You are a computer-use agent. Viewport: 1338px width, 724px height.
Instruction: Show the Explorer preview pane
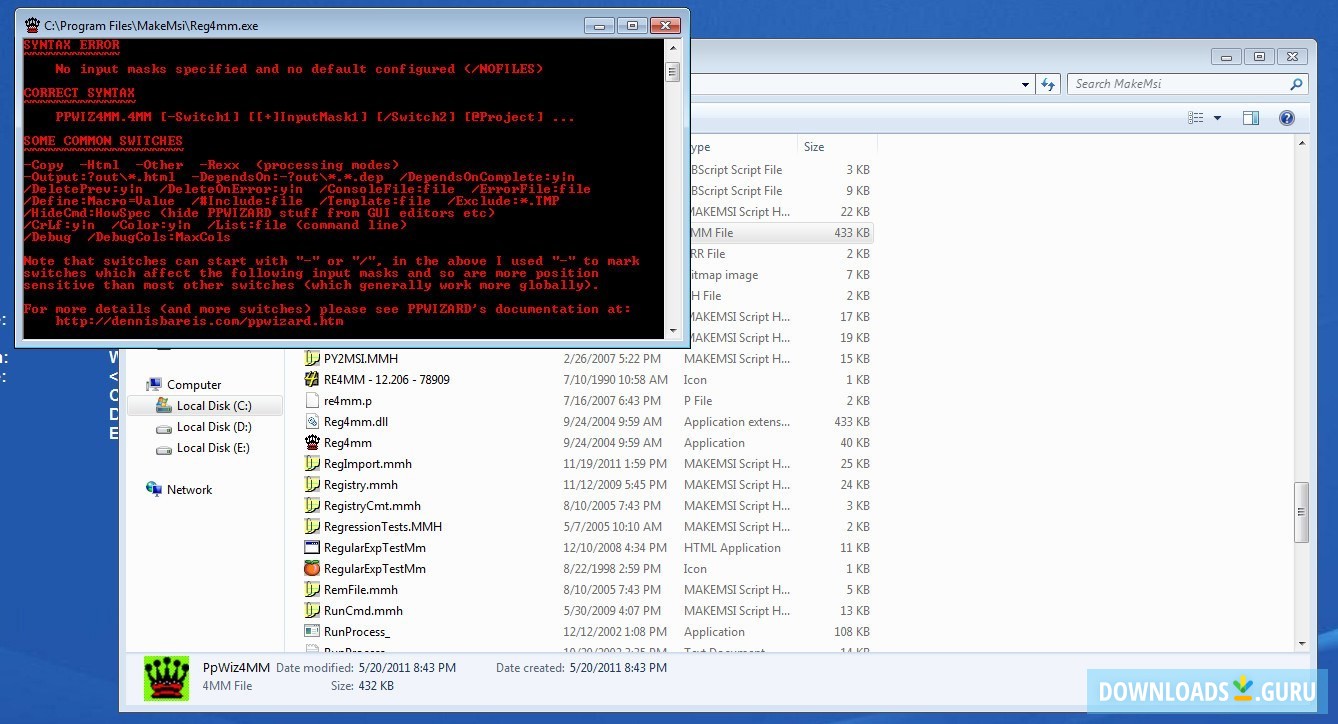1250,118
